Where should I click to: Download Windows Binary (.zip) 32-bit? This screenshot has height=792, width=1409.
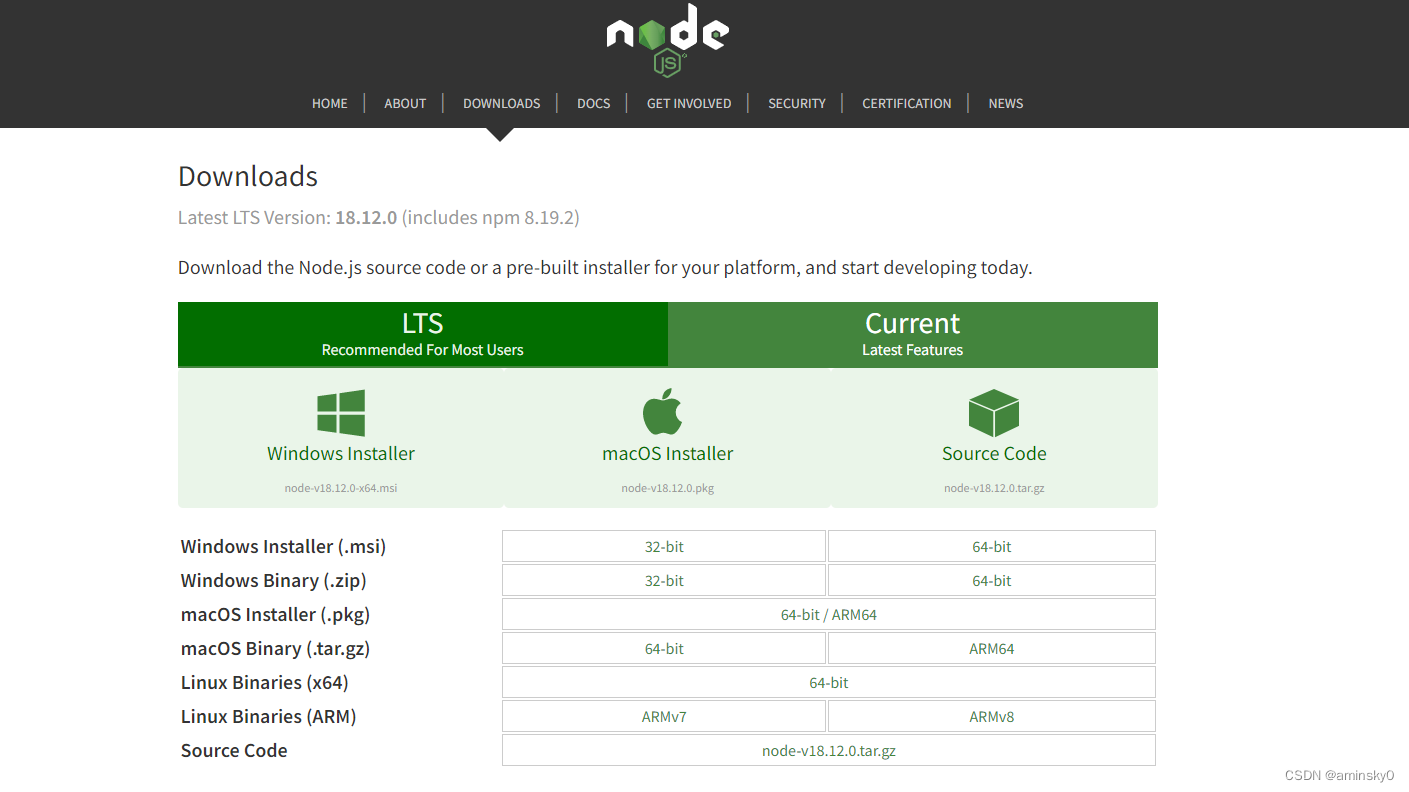point(664,581)
